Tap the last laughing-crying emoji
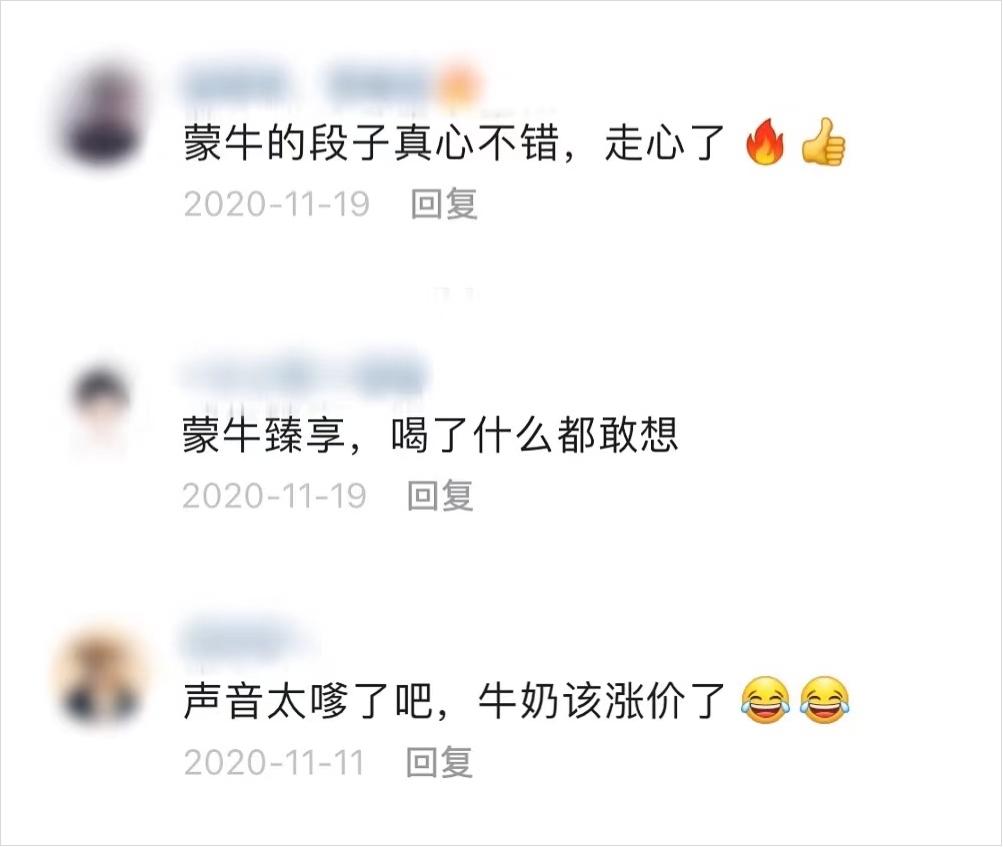Viewport: 1003px width, 847px height. [824, 700]
